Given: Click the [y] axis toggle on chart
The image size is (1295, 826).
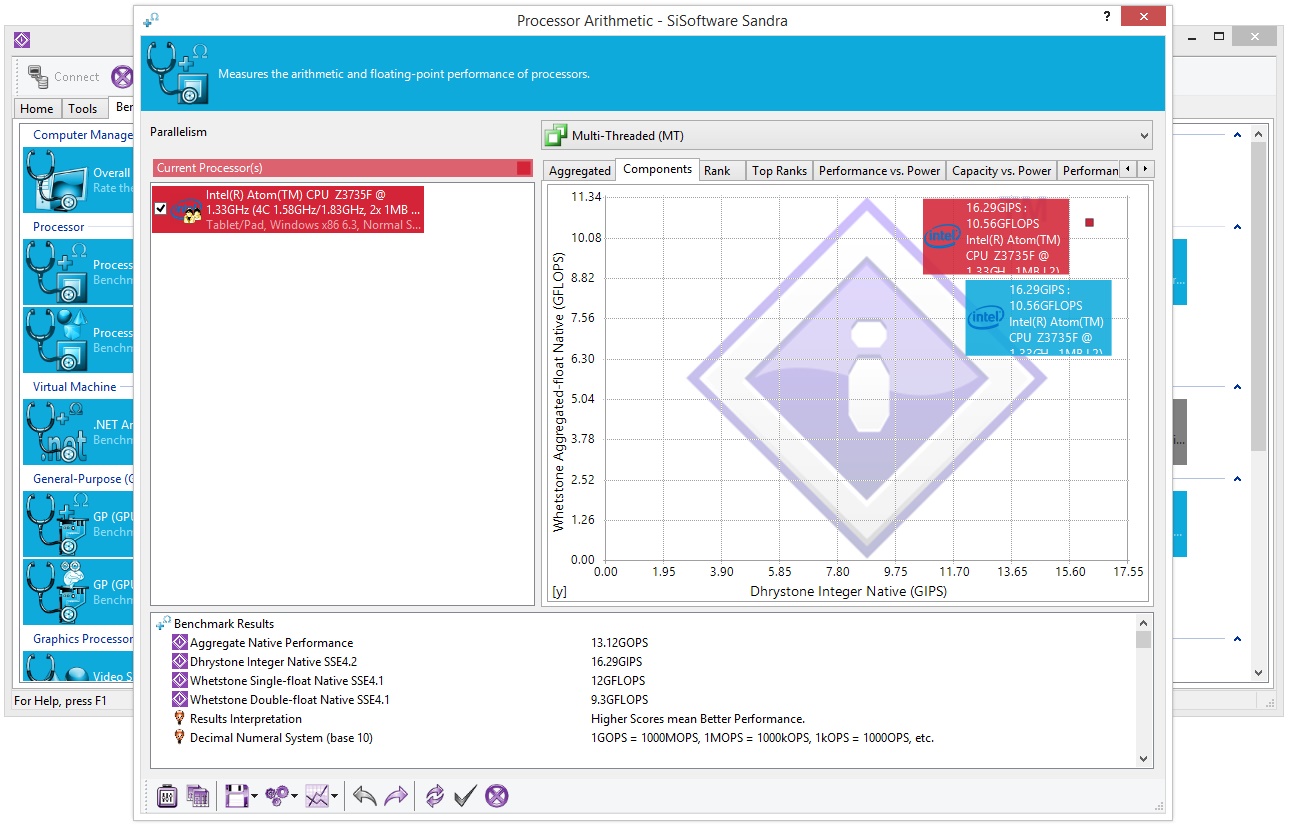Looking at the screenshot, I should click(x=559, y=592).
